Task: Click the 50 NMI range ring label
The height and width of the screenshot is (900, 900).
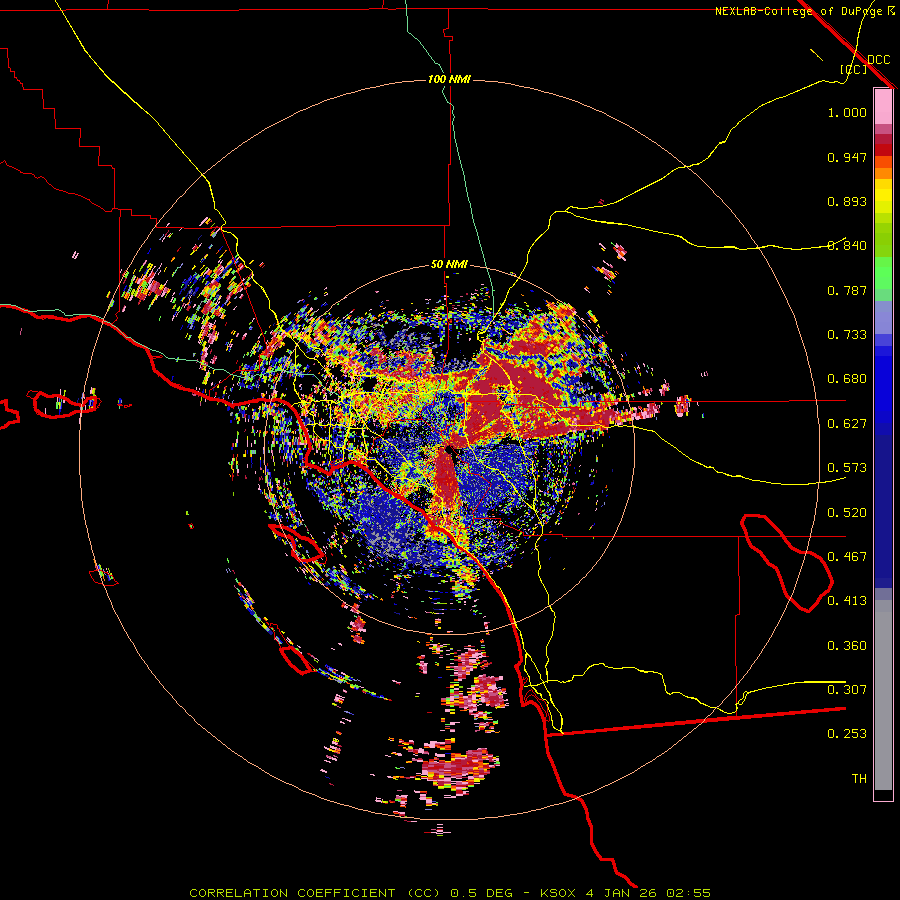Action: (449, 265)
